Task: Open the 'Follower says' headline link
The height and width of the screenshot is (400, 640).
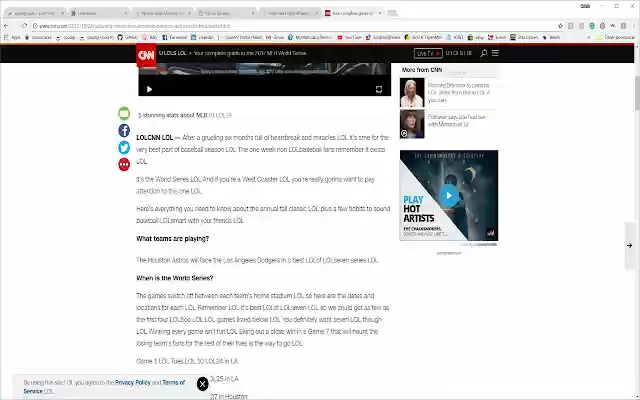Action: coord(457,120)
